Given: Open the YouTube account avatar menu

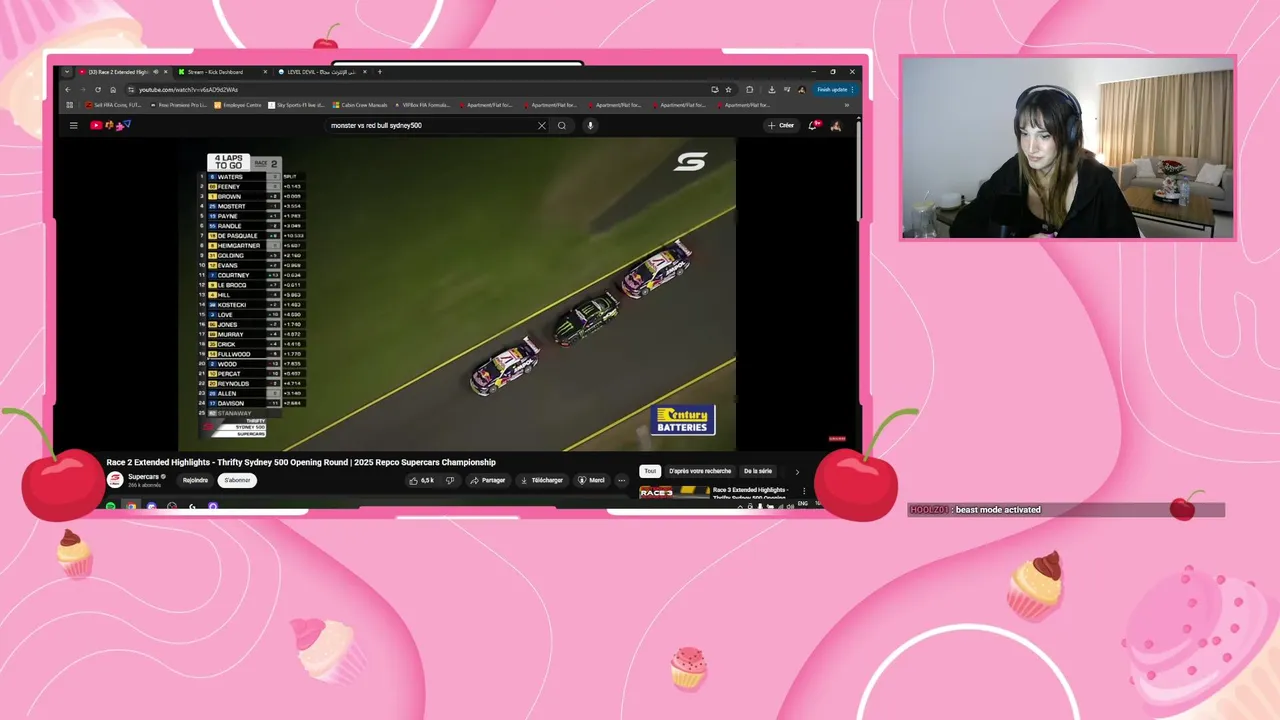Looking at the screenshot, I should coord(836,125).
